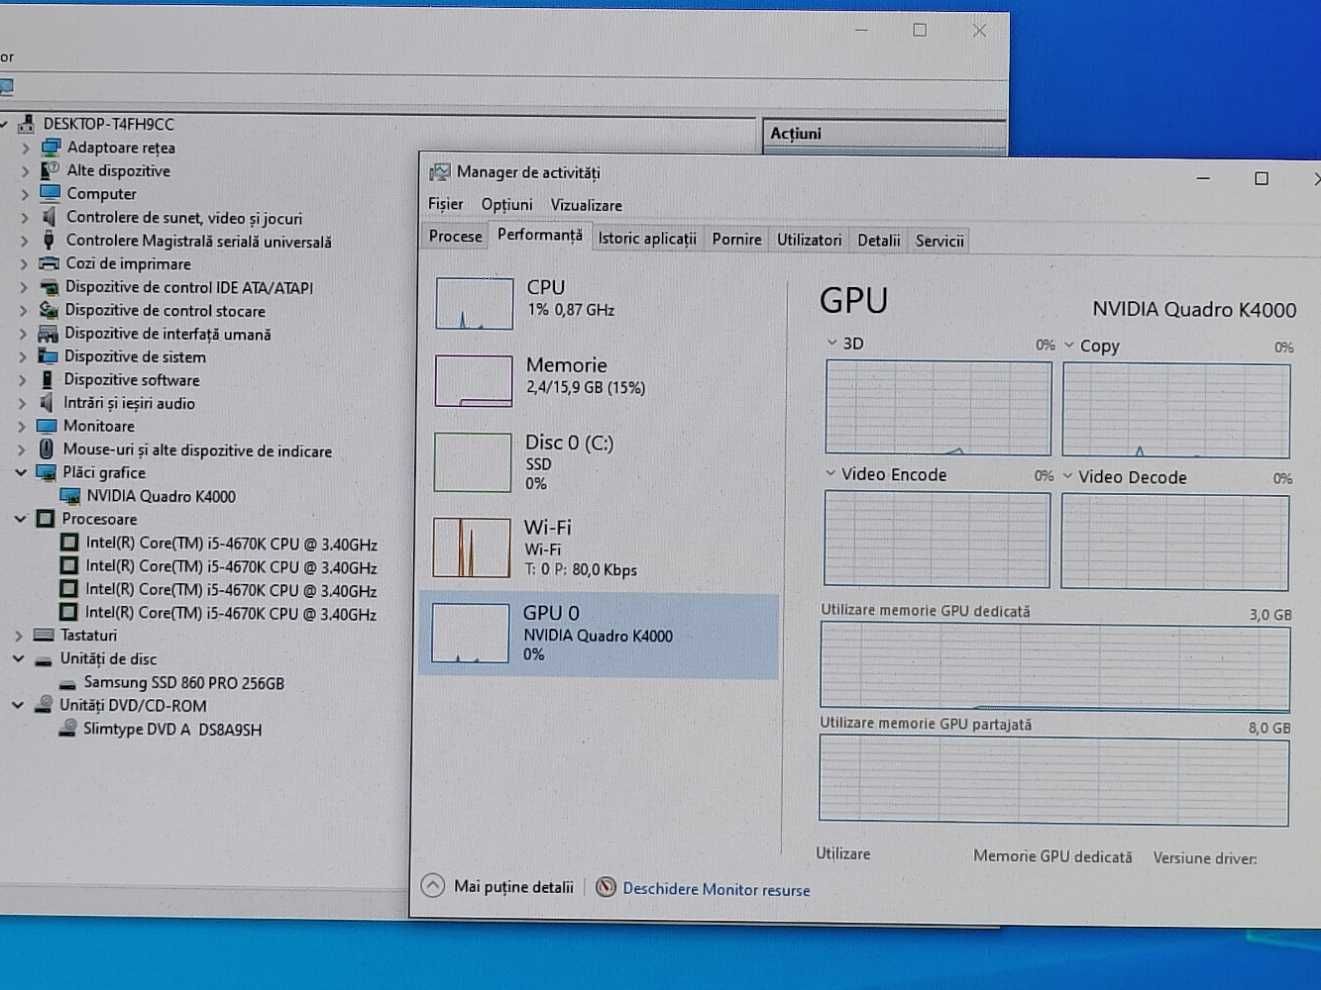Click the Mai puține detalii arrow icon
1321x990 pixels.
tap(432, 885)
